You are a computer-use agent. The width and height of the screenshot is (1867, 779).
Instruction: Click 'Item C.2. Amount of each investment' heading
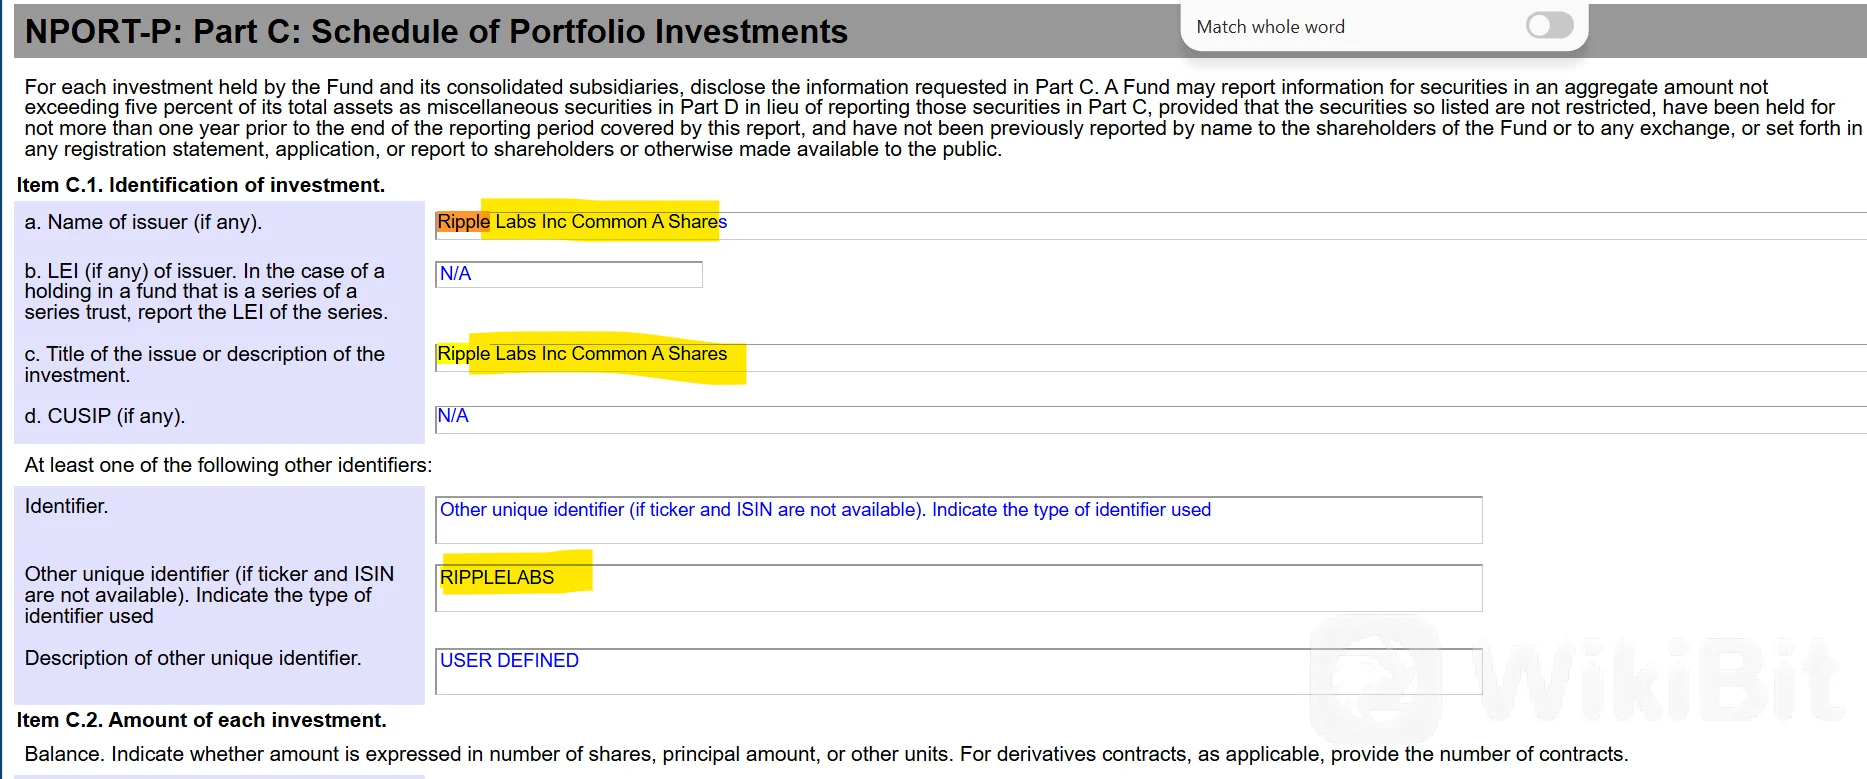pyautogui.click(x=201, y=720)
